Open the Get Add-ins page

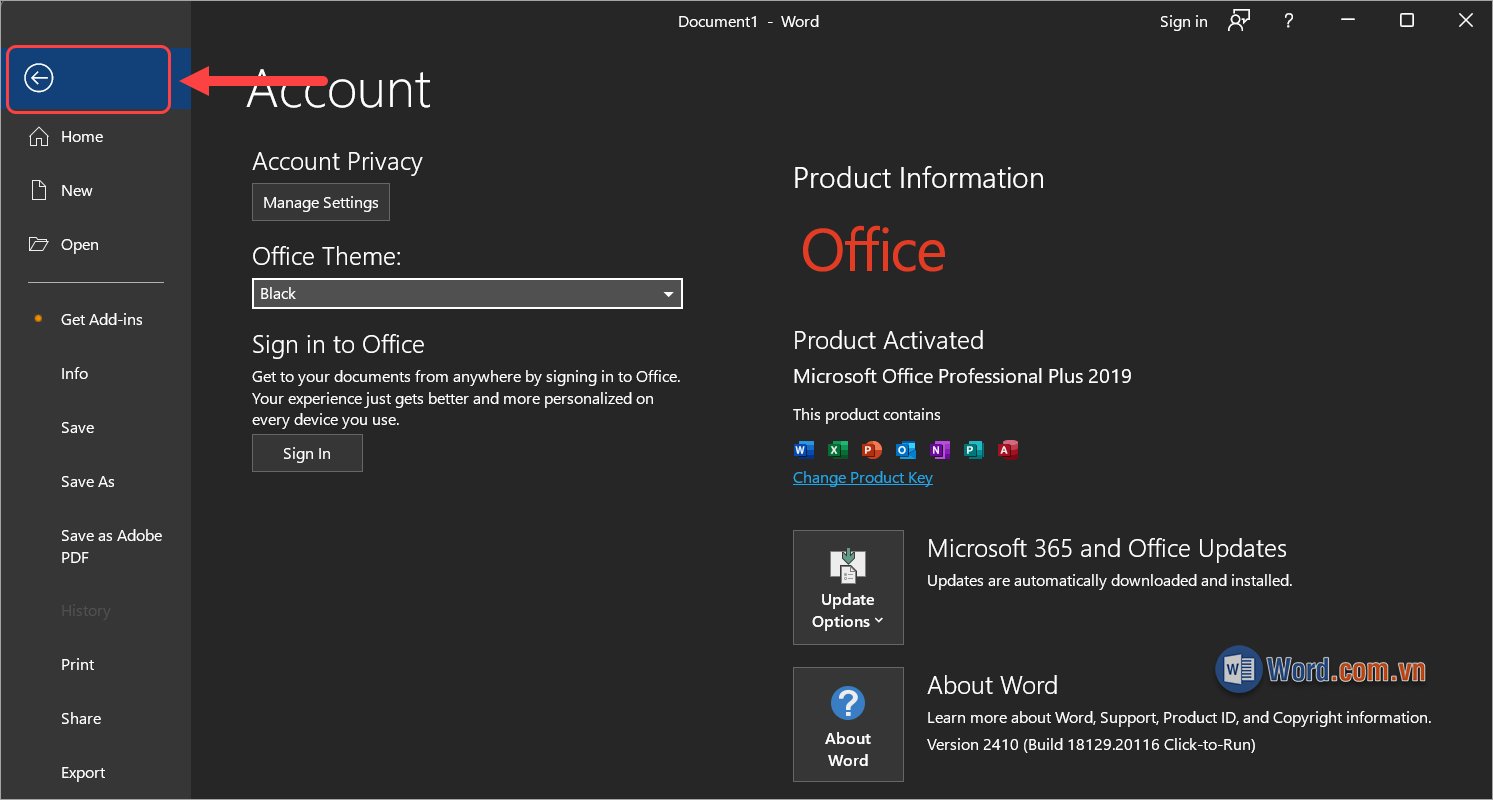coord(102,320)
